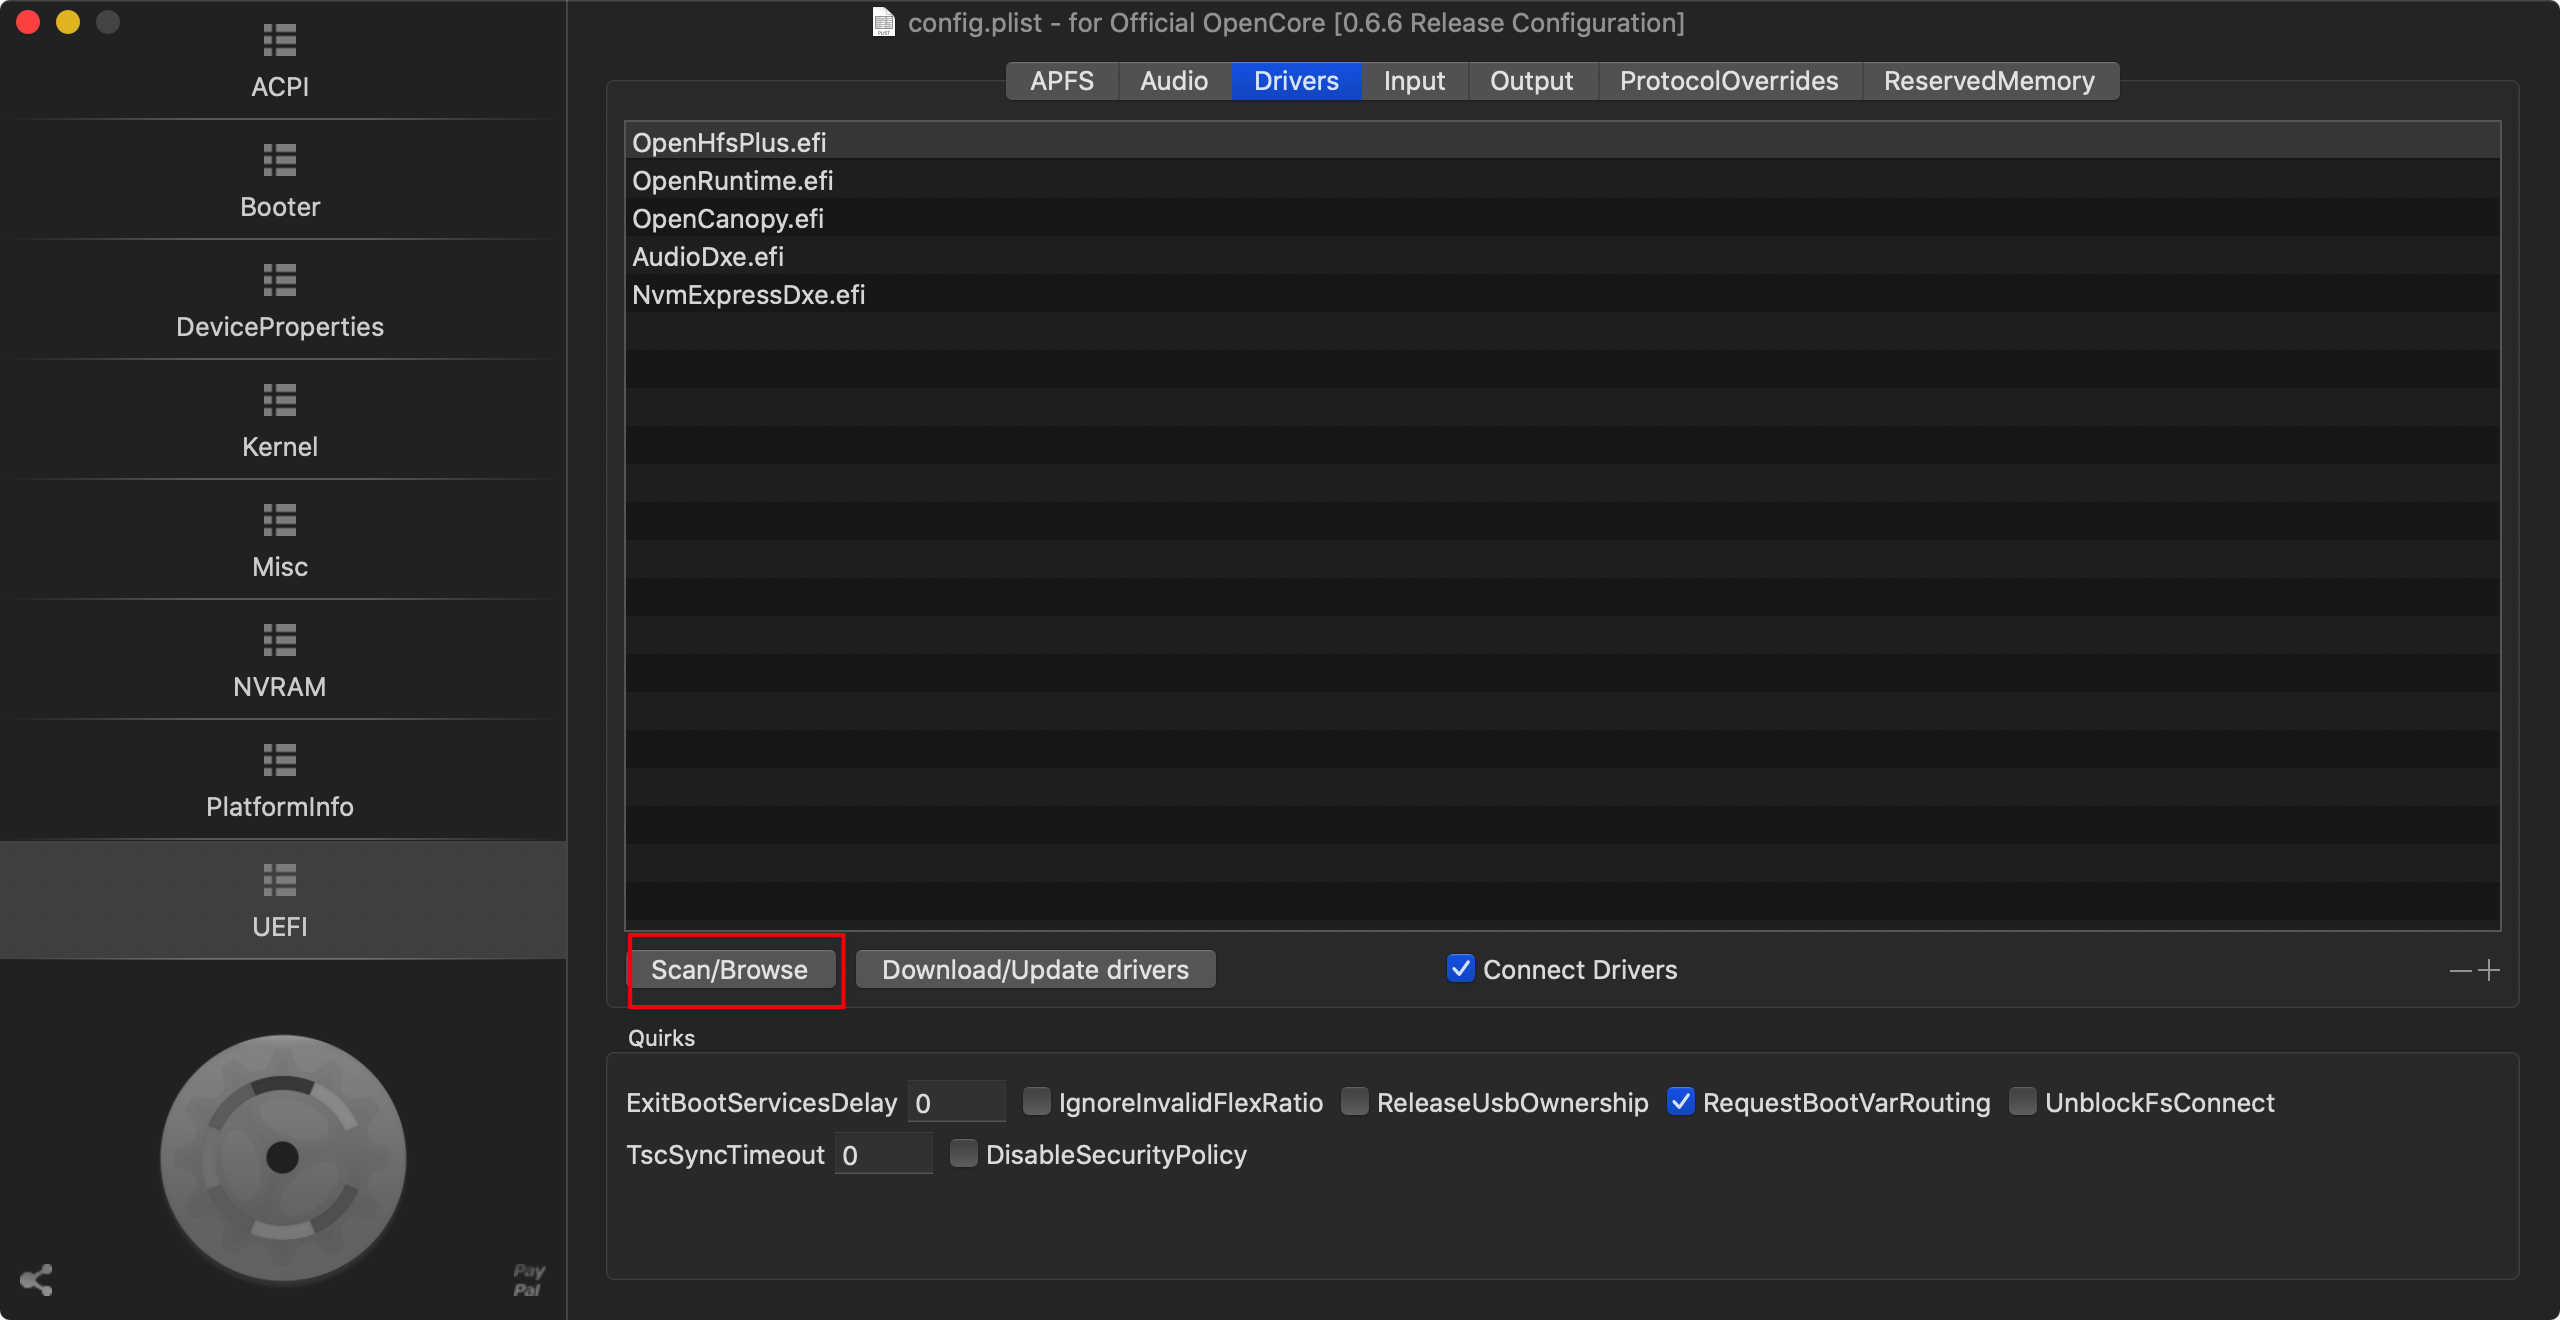Click the Download/Update drivers button
The image size is (2560, 1320).
(x=1035, y=970)
